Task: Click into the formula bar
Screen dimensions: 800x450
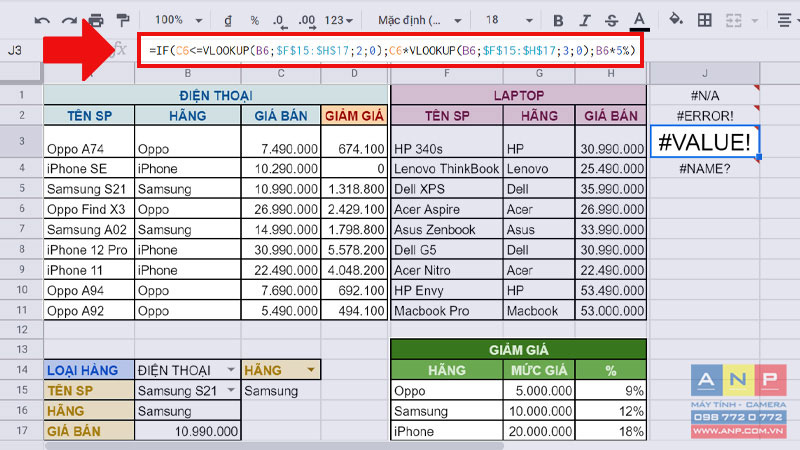Action: coord(391,51)
